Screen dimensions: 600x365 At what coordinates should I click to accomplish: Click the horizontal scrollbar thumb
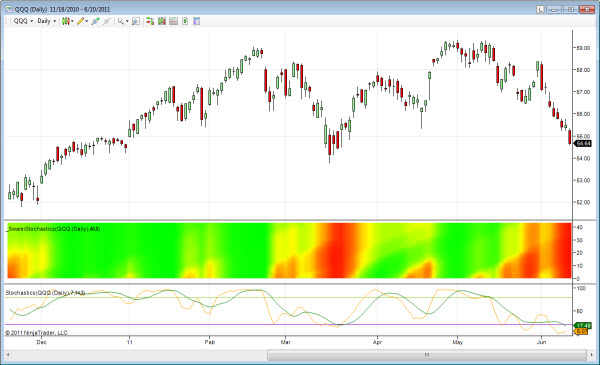(x=427, y=355)
